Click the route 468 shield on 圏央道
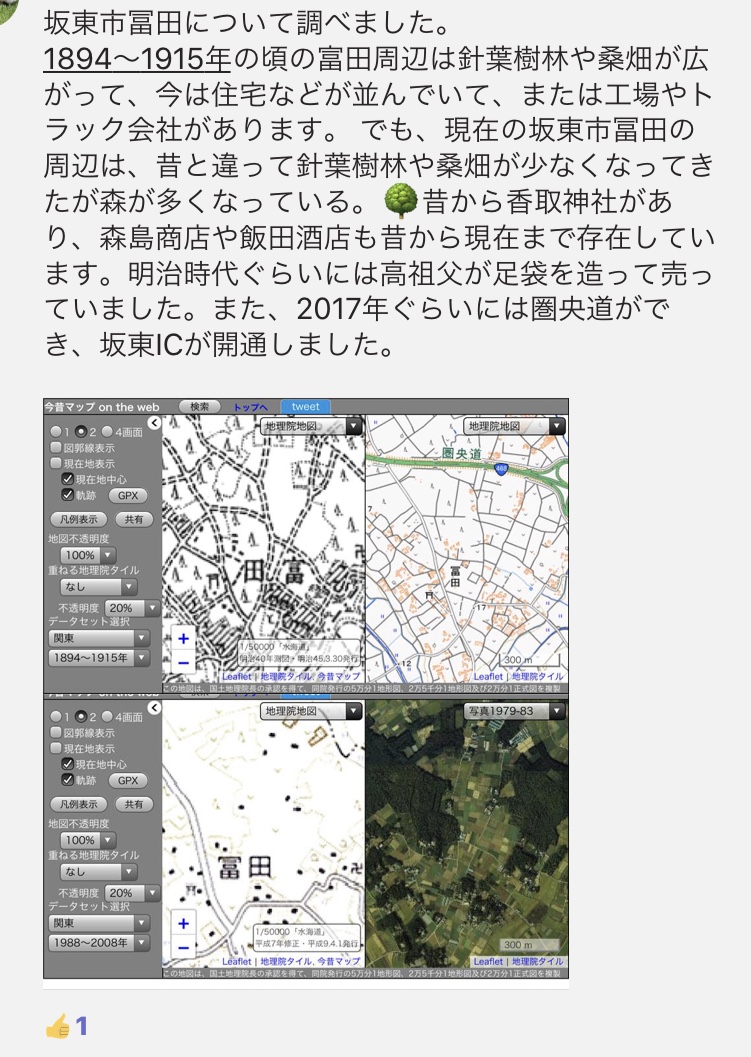 (501, 469)
